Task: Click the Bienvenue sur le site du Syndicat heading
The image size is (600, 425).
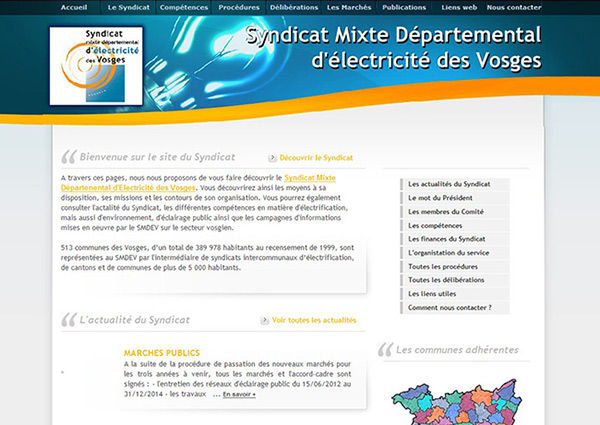Action: pyautogui.click(x=157, y=157)
